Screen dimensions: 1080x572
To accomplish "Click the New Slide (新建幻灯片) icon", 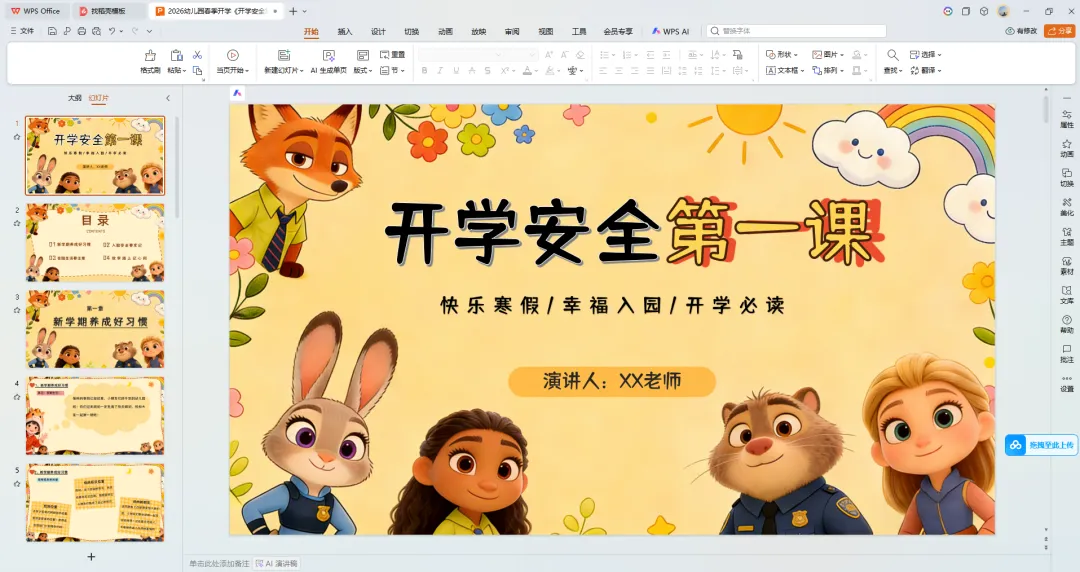I will tap(284, 55).
